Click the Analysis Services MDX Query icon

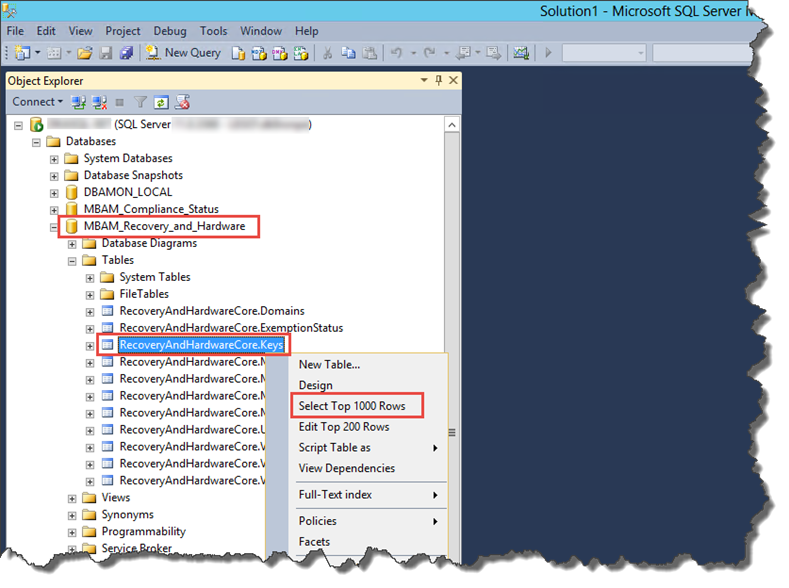tap(259, 53)
